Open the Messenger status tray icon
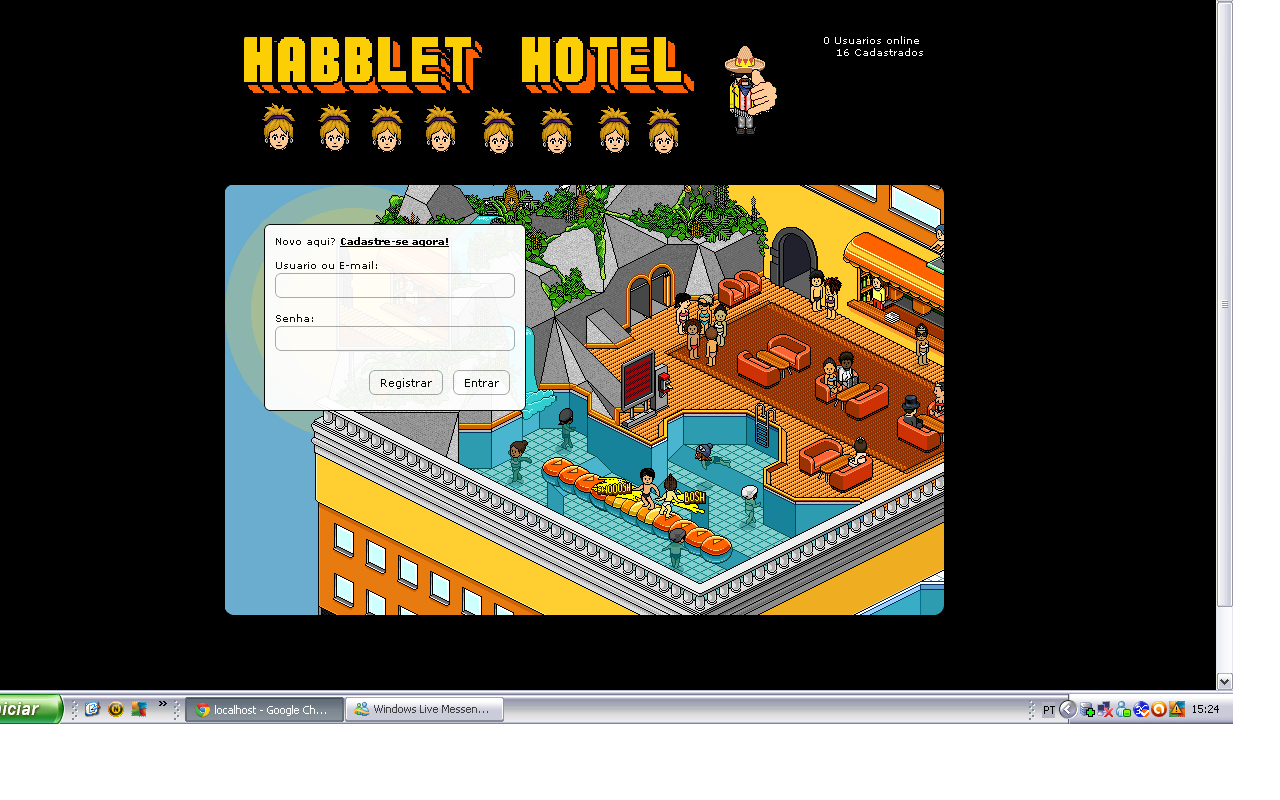The width and height of the screenshot is (1280, 800). (1124, 710)
